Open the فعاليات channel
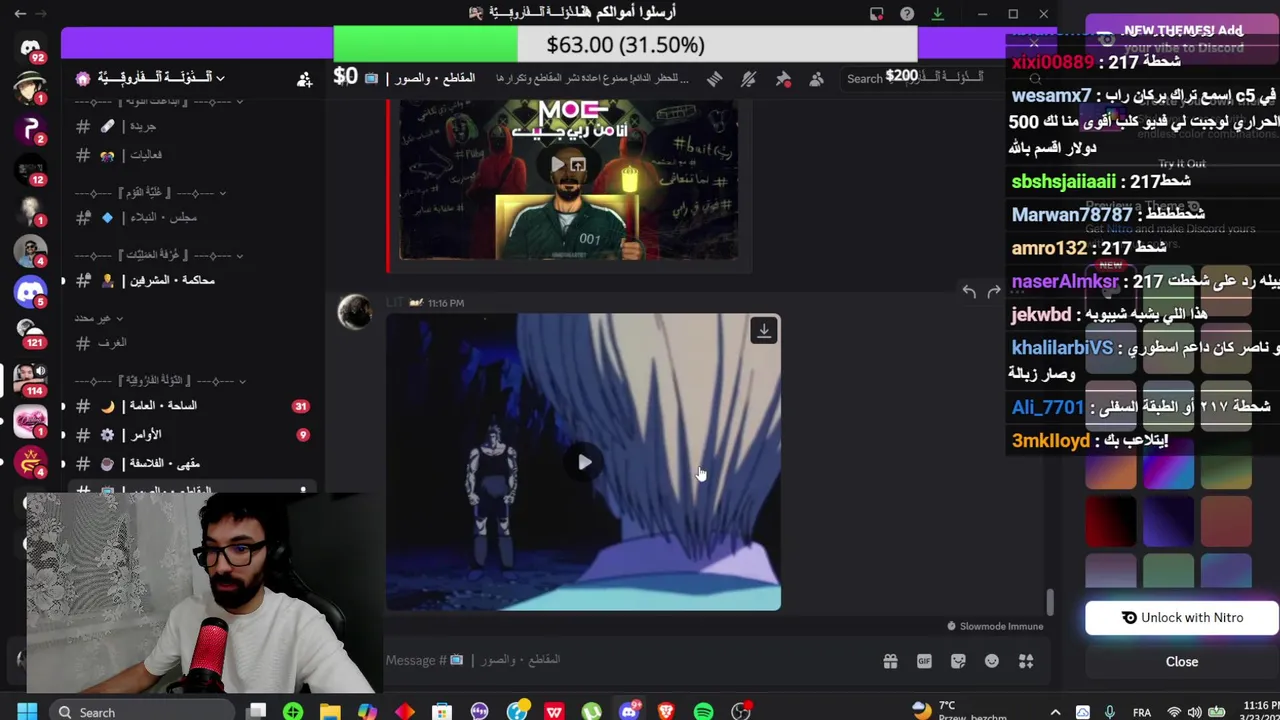Viewport: 1280px width, 720px height. [x=192, y=155]
